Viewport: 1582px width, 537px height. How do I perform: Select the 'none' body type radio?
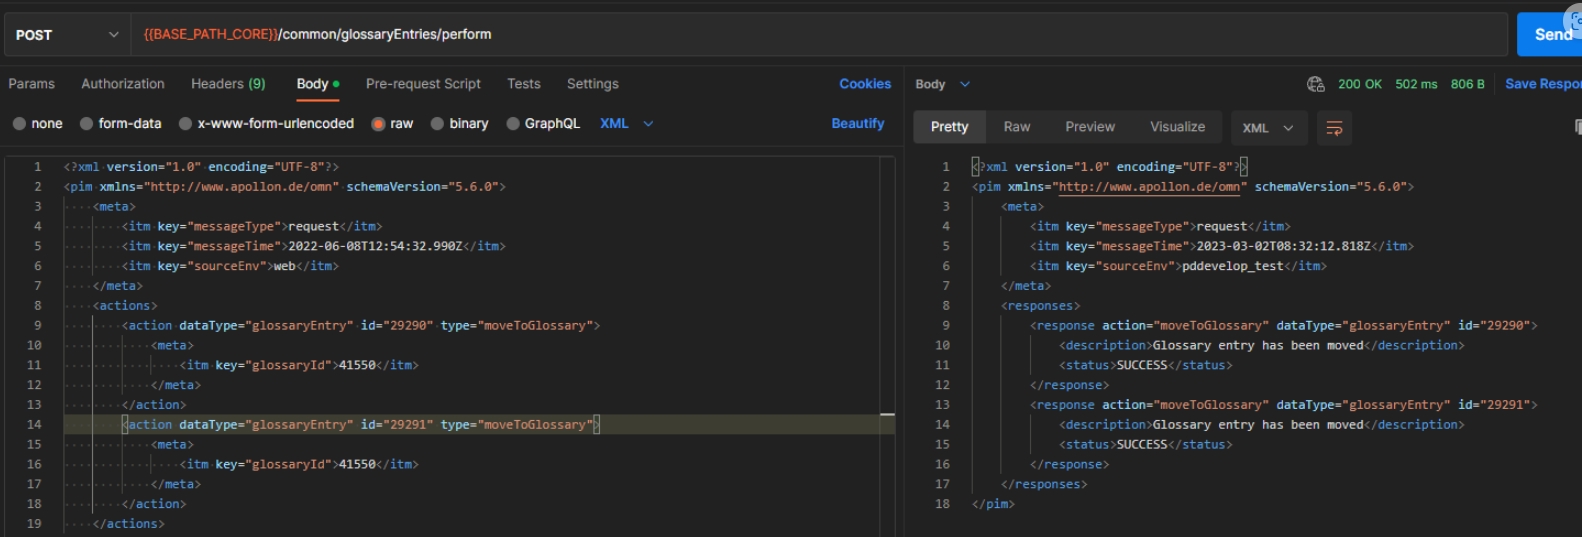click(x=19, y=124)
